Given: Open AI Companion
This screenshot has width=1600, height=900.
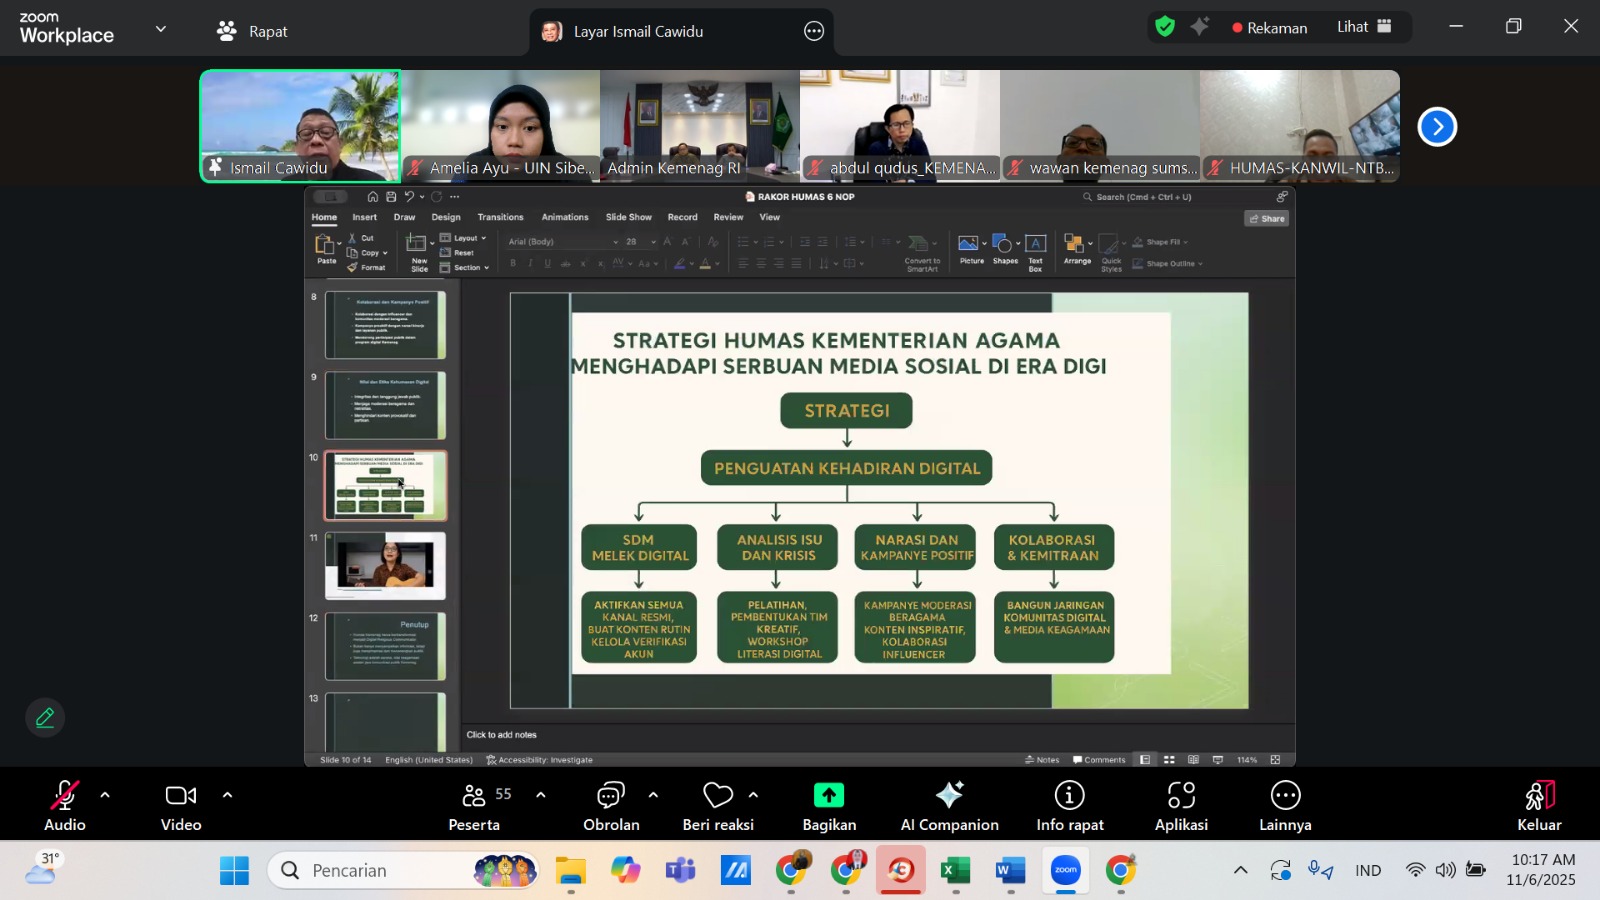Looking at the screenshot, I should [x=949, y=805].
